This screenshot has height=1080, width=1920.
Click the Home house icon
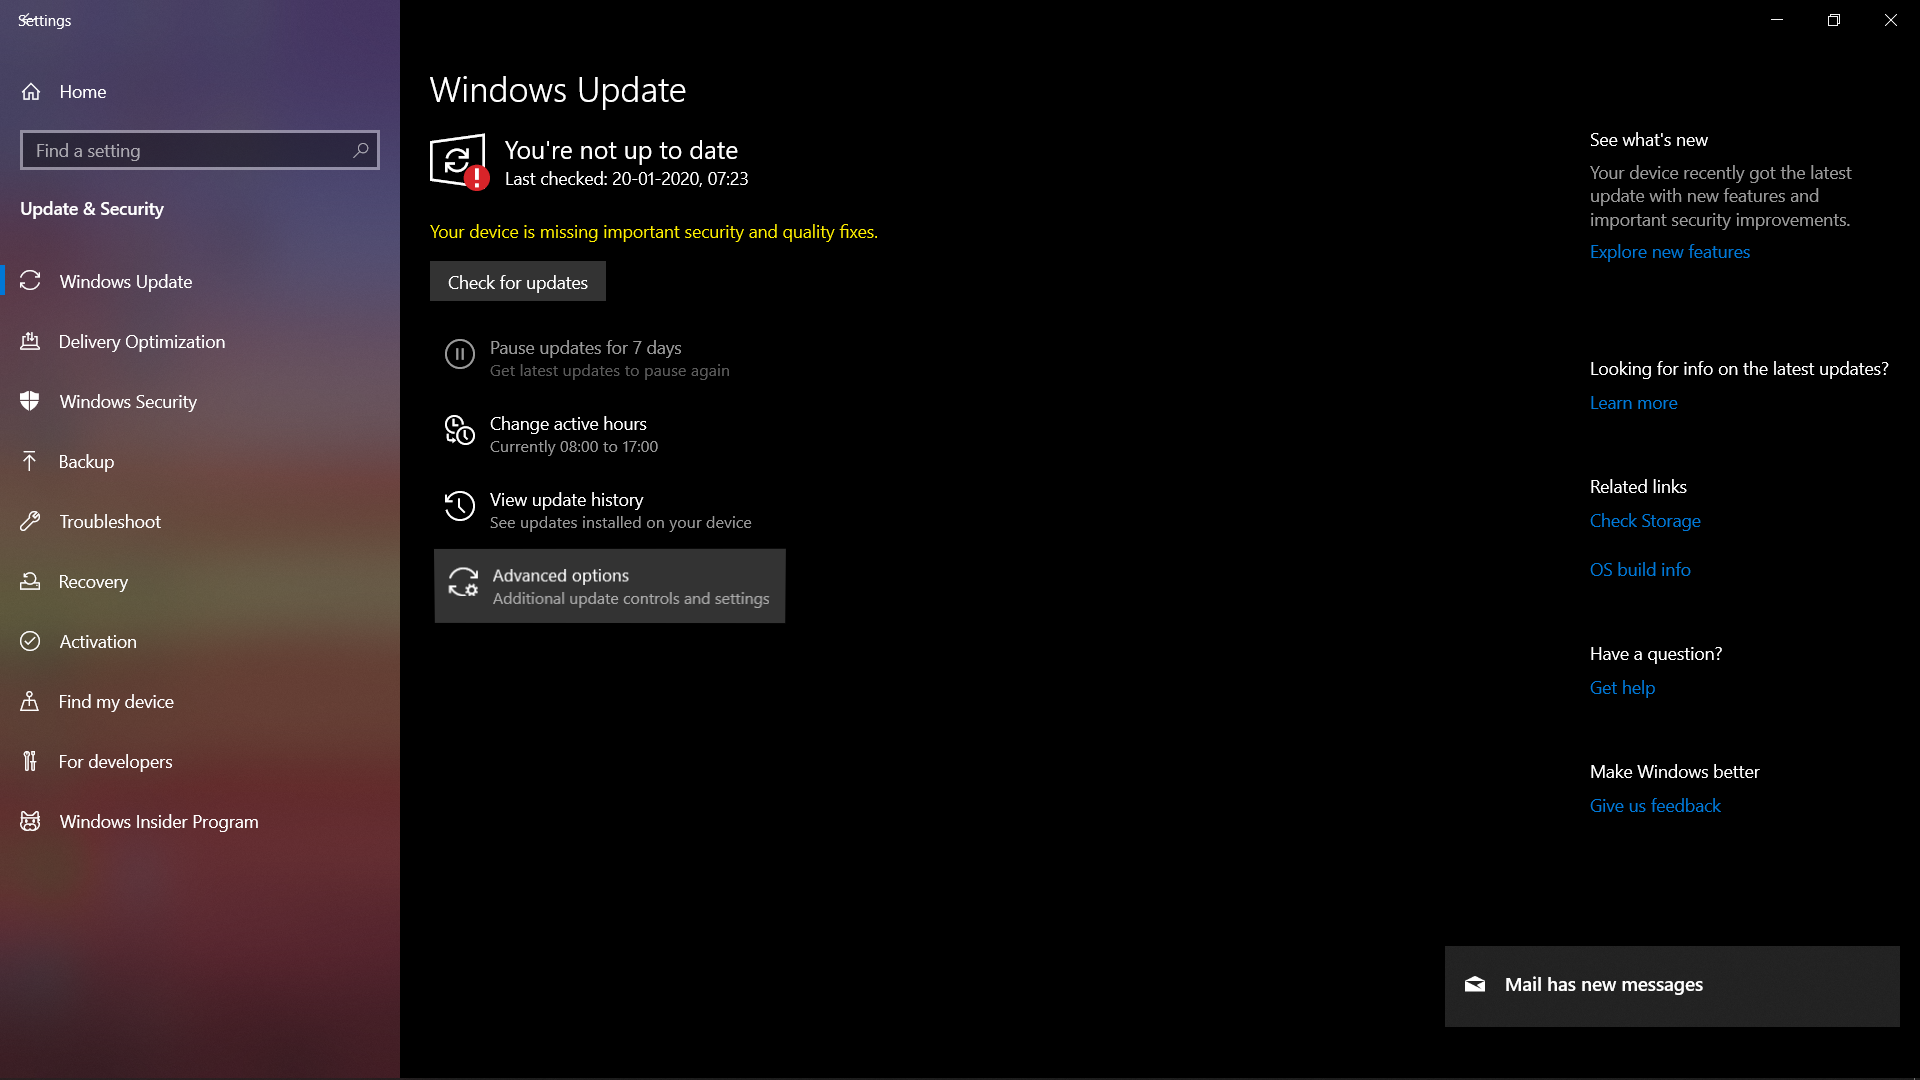click(x=31, y=92)
